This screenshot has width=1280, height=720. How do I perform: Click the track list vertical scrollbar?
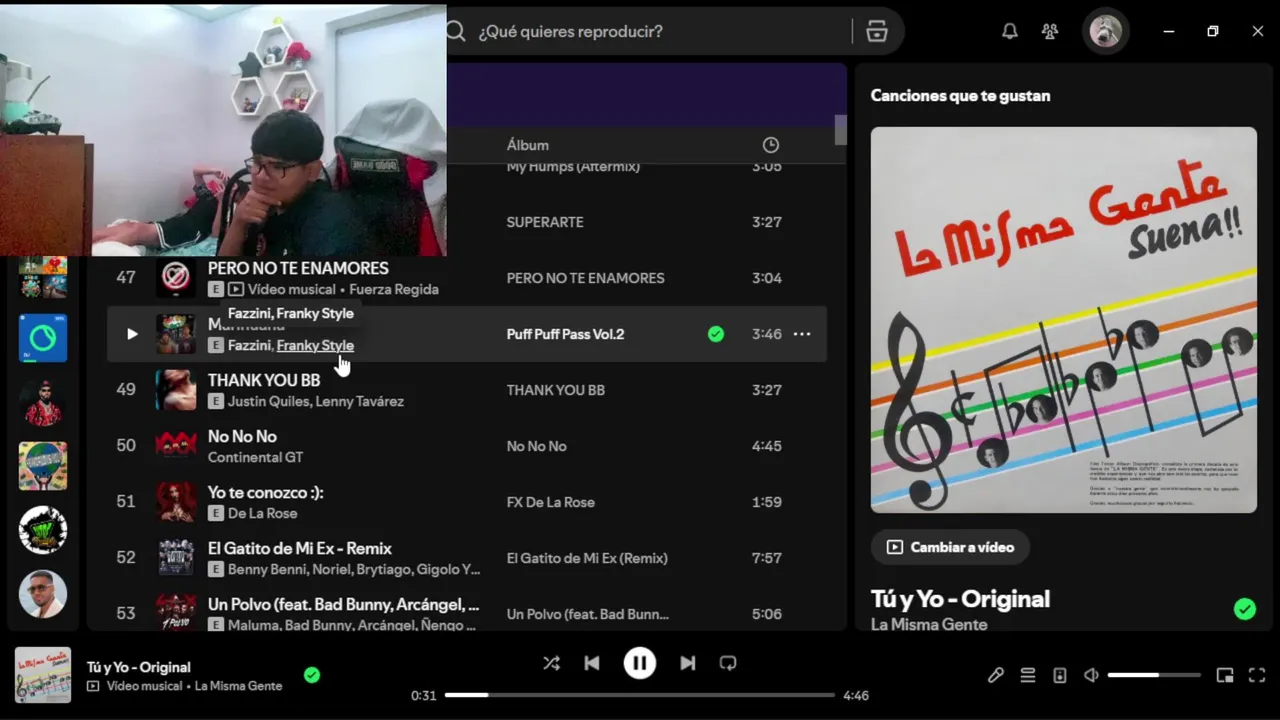click(x=841, y=130)
